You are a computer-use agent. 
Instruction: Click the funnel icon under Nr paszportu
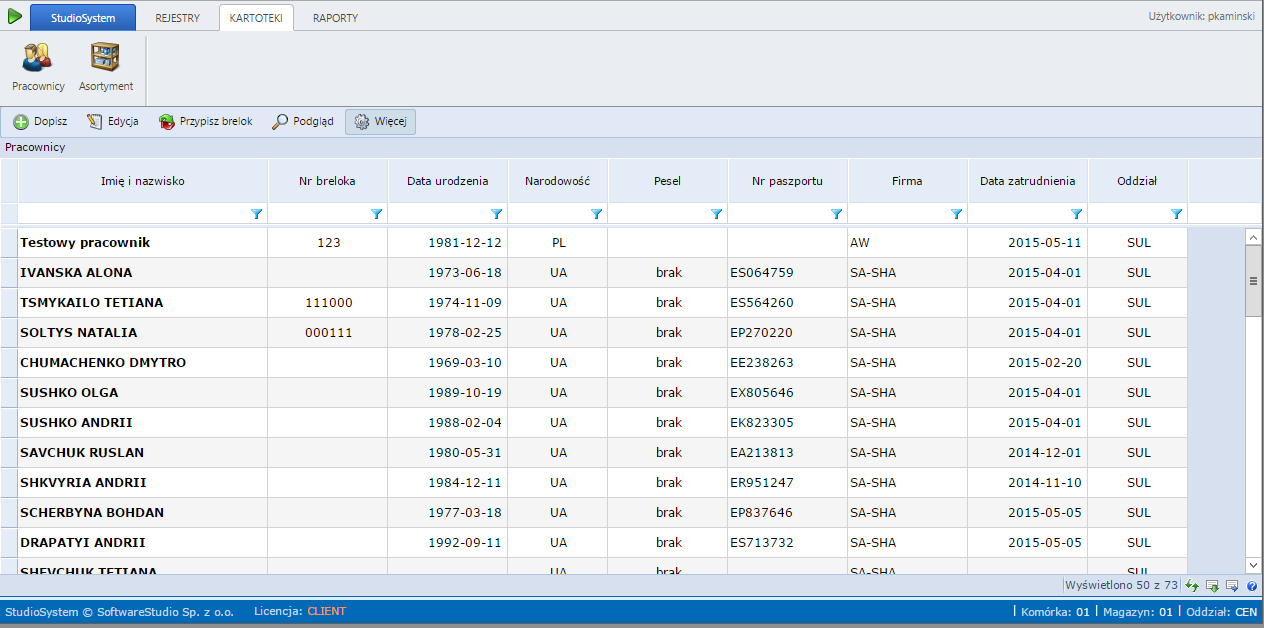click(x=837, y=214)
